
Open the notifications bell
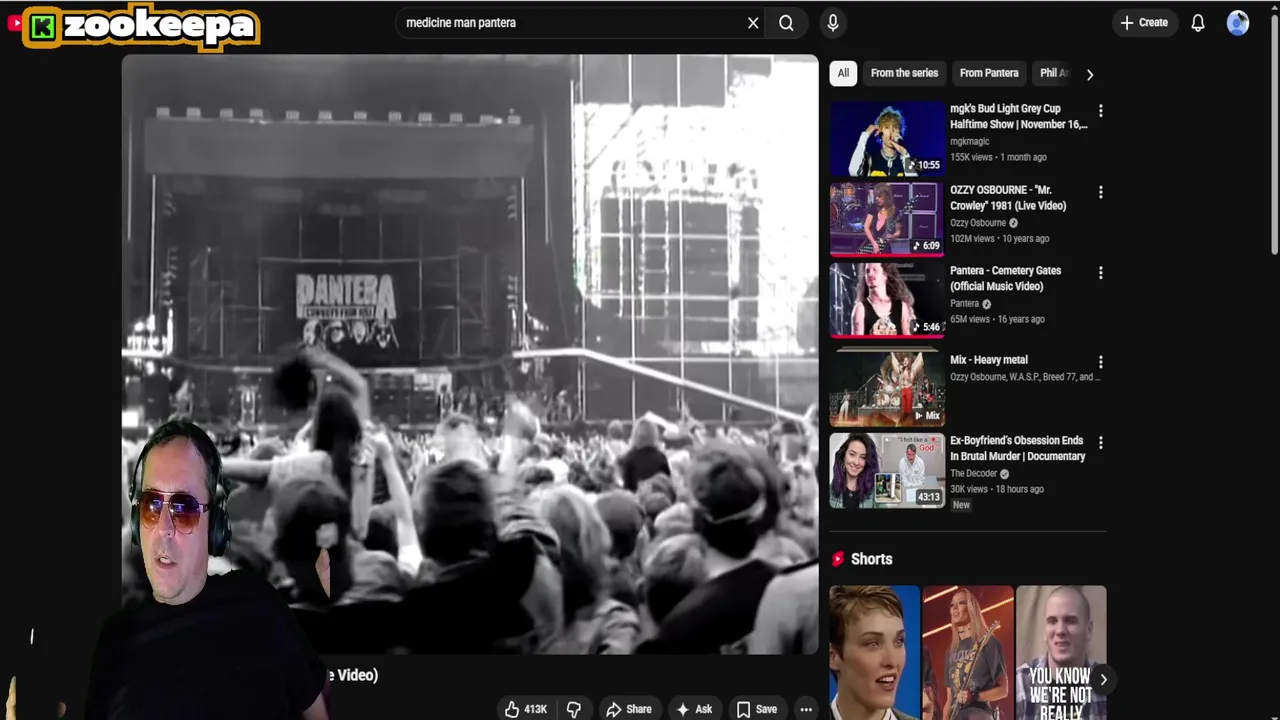(x=1197, y=23)
